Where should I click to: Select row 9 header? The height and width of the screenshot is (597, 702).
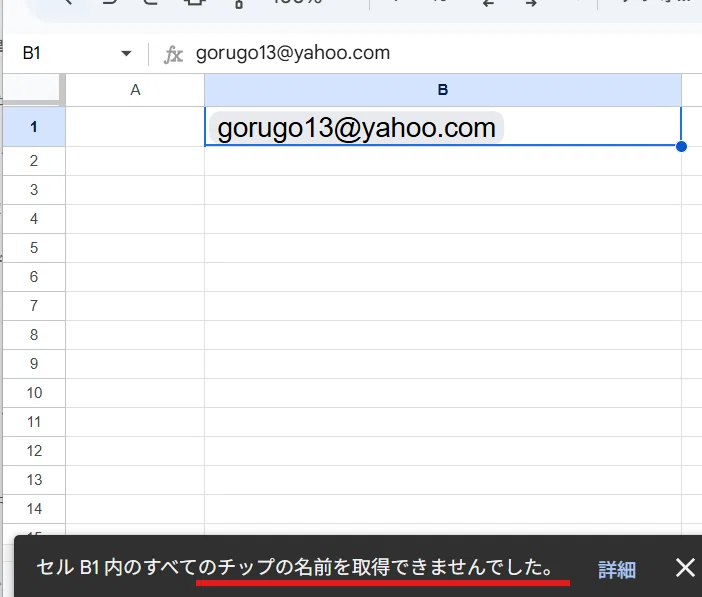(34, 364)
